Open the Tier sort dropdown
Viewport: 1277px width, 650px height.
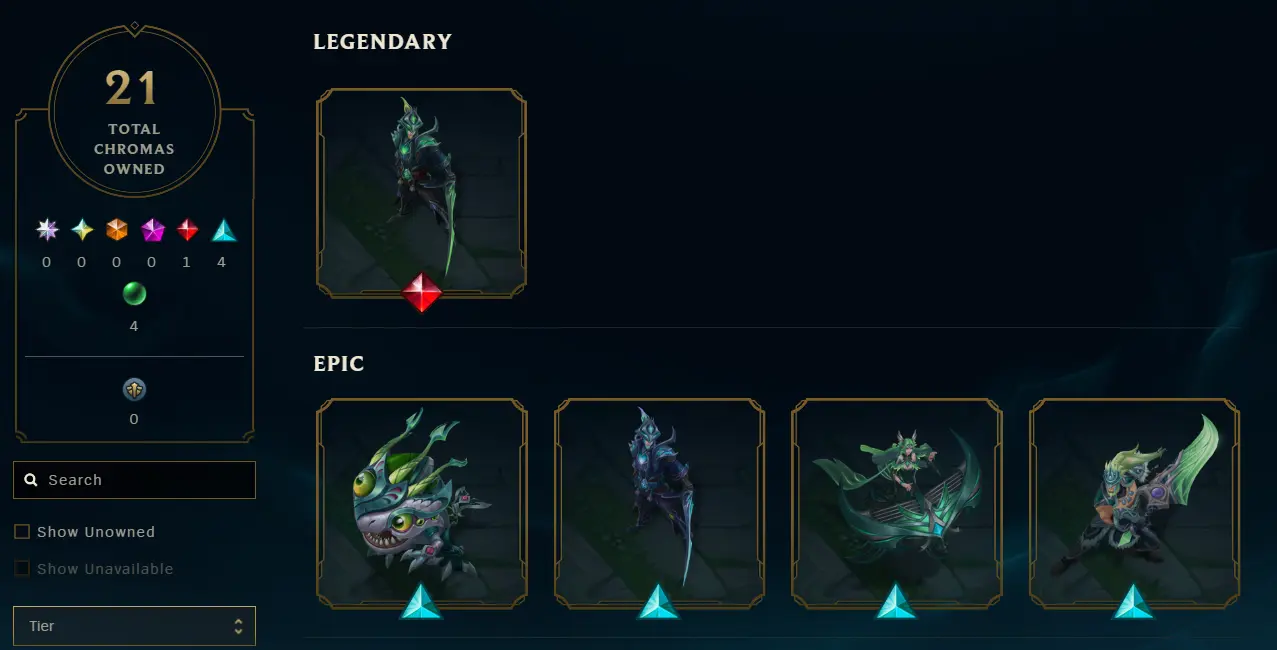pos(134,626)
